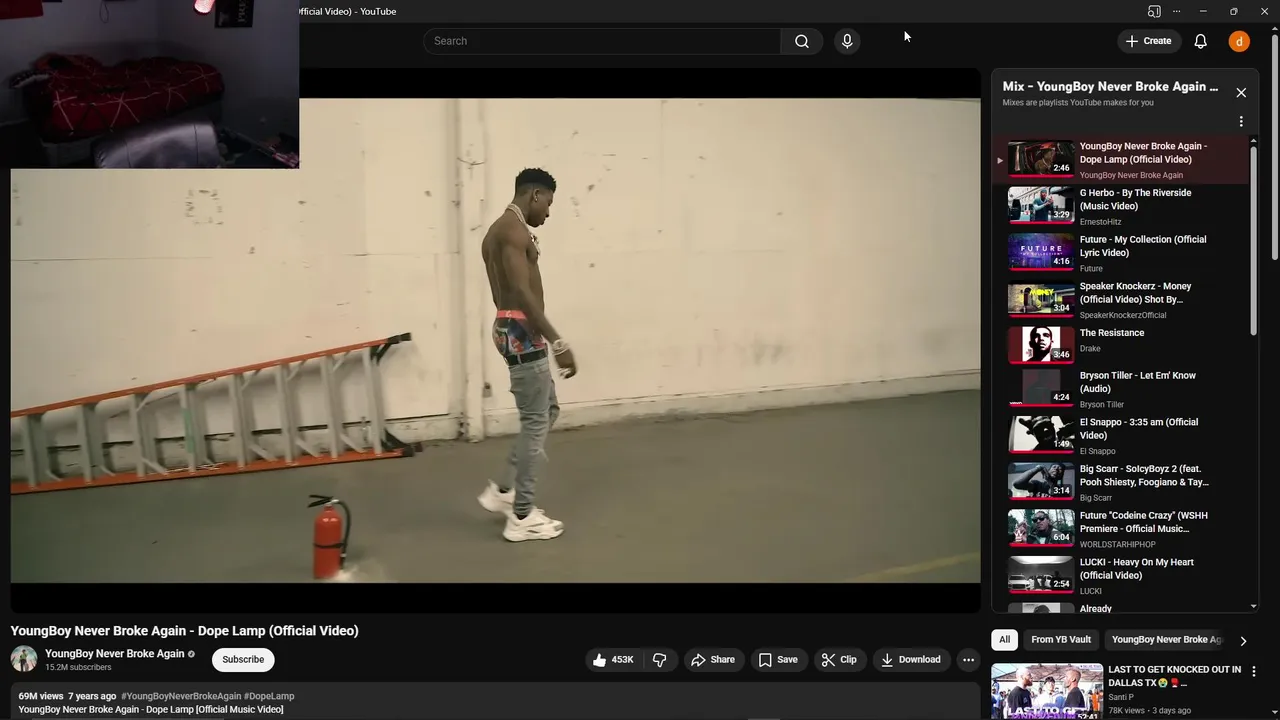The height and width of the screenshot is (720, 1280).
Task: Click ErnestoHitz channel name in playlist
Action: click(x=1100, y=222)
